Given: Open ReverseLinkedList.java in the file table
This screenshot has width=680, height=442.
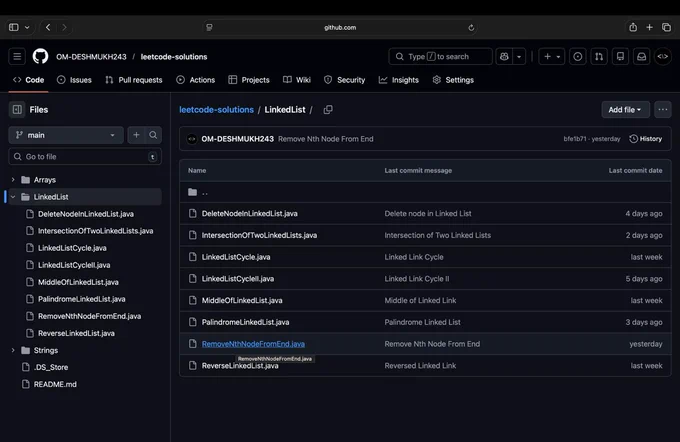Looking at the screenshot, I should (240, 366).
